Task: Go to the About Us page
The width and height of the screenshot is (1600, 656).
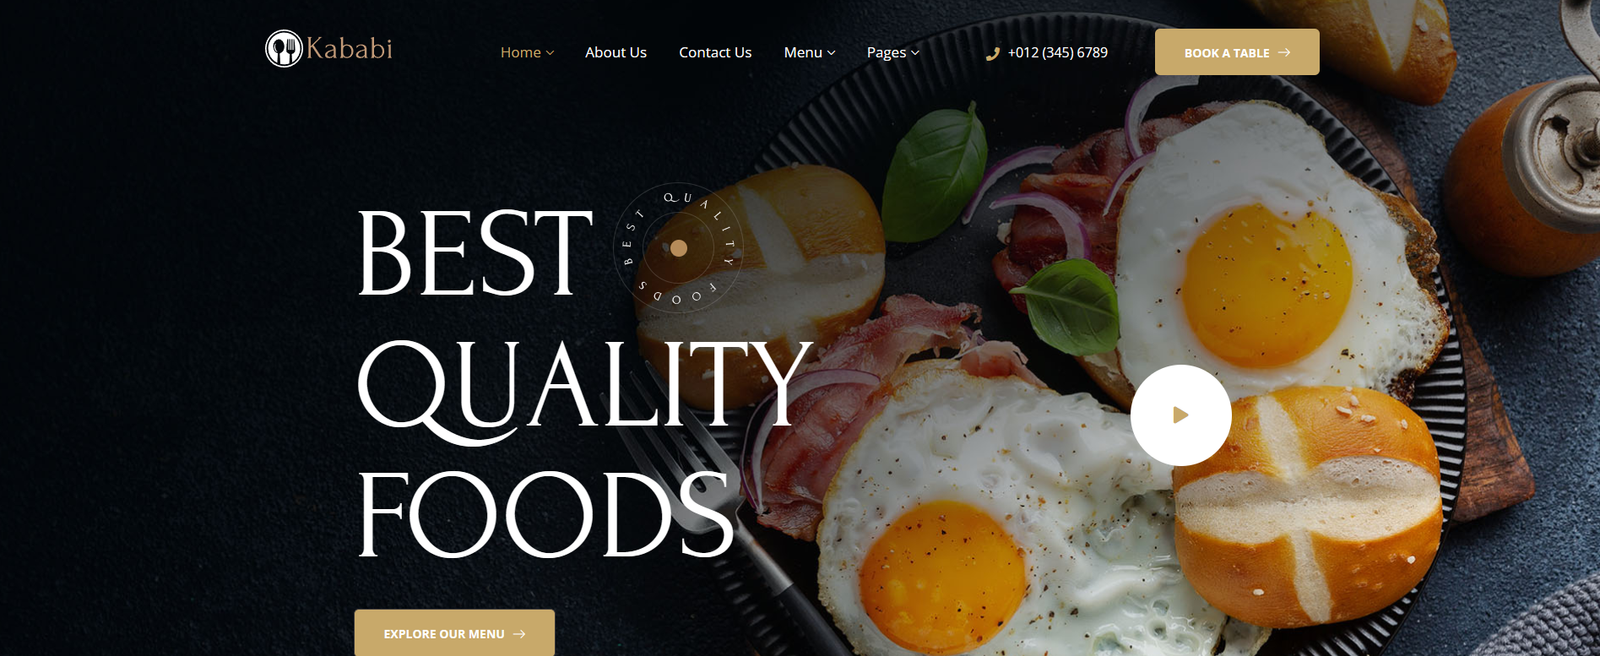Action: pos(616,52)
